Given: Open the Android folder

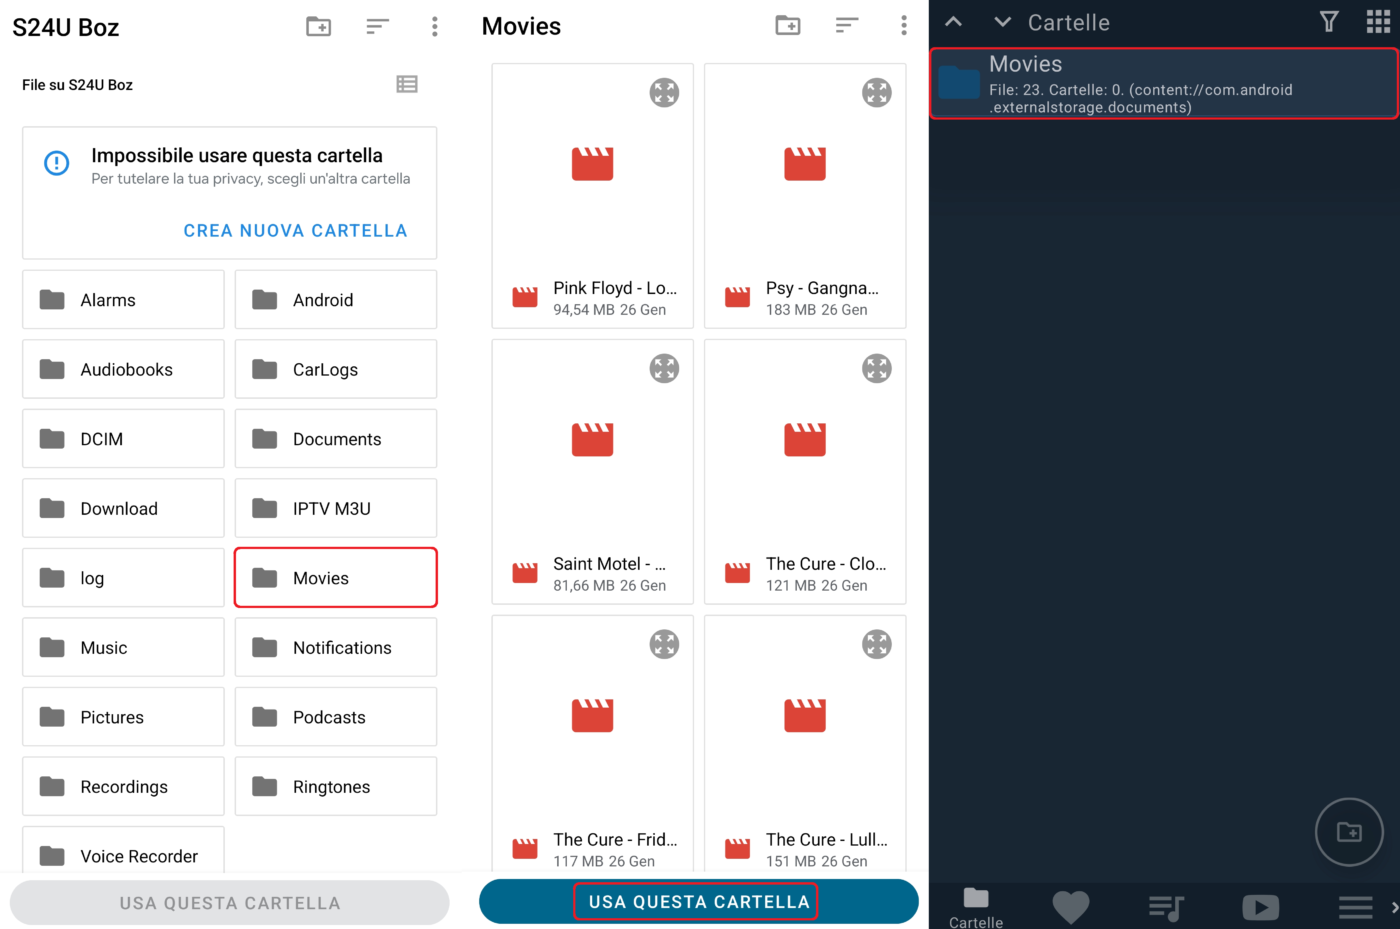Looking at the screenshot, I should [336, 300].
